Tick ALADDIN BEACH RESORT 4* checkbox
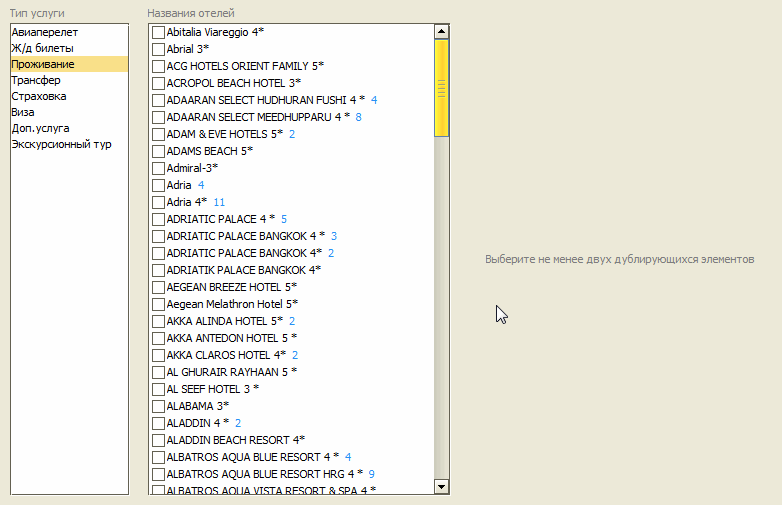This screenshot has height=505, width=782. coord(158,440)
